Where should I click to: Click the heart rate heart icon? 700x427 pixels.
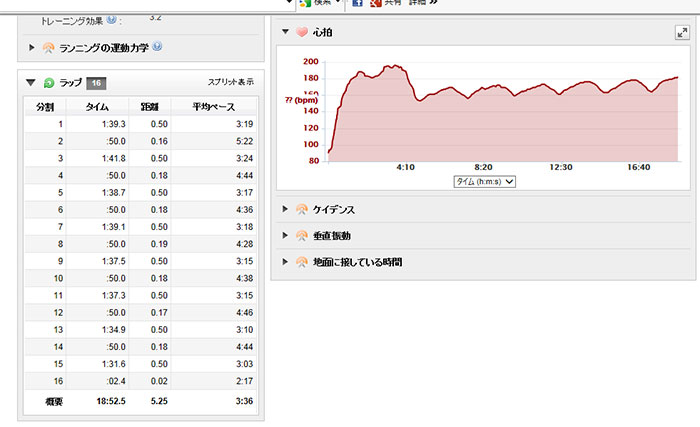[301, 33]
